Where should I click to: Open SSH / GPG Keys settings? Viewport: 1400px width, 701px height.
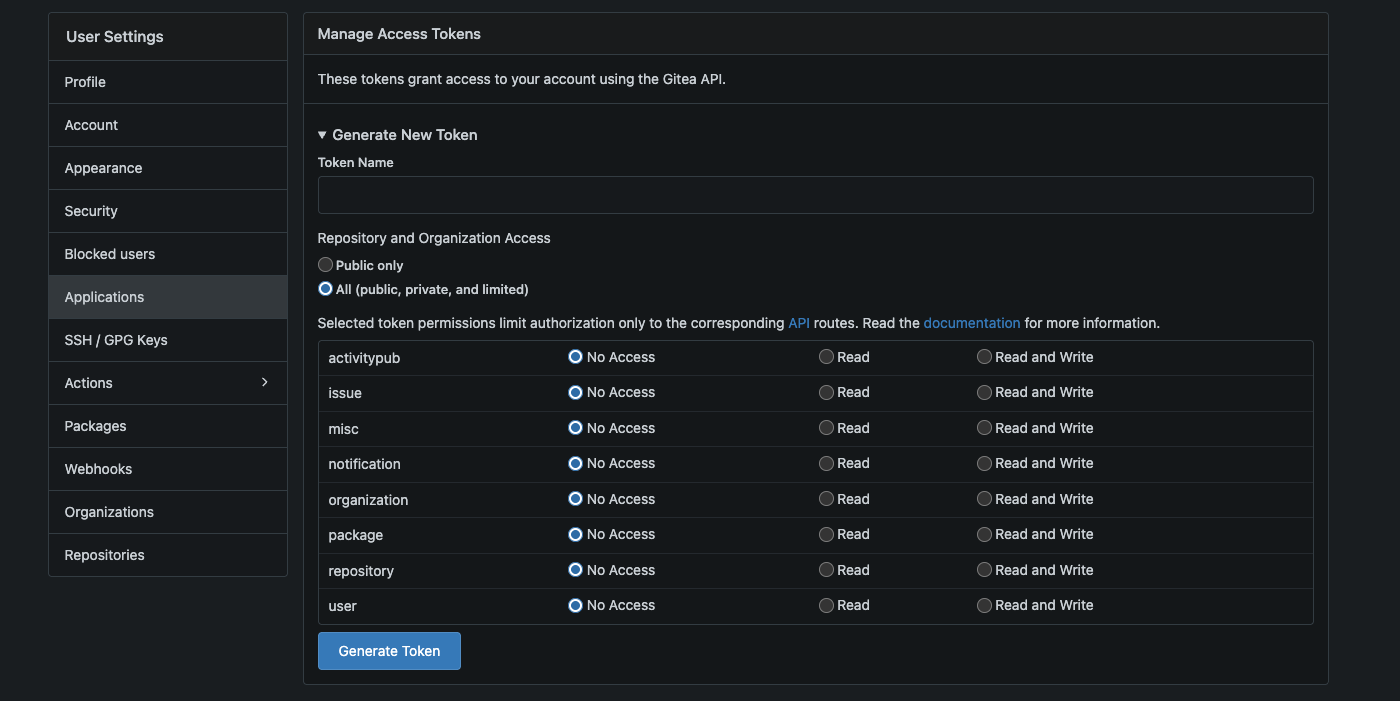click(116, 340)
